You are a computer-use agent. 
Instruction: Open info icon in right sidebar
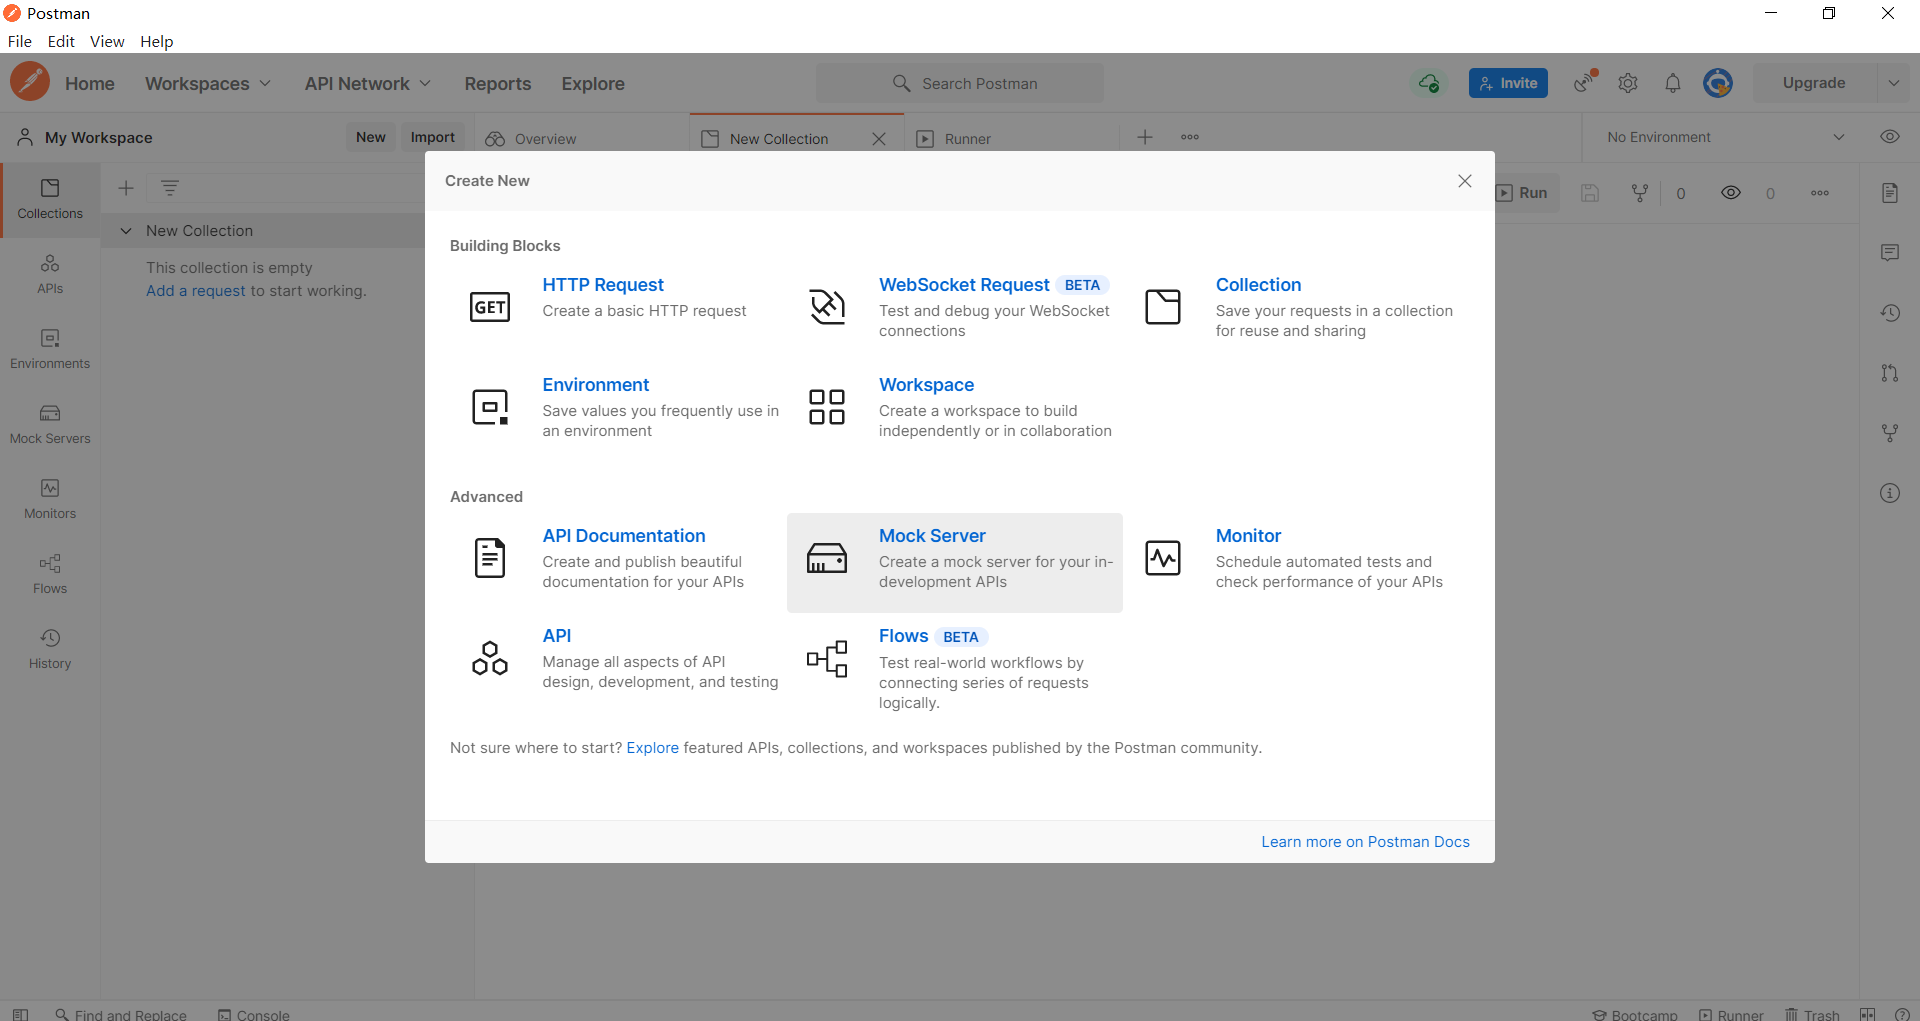(x=1890, y=493)
